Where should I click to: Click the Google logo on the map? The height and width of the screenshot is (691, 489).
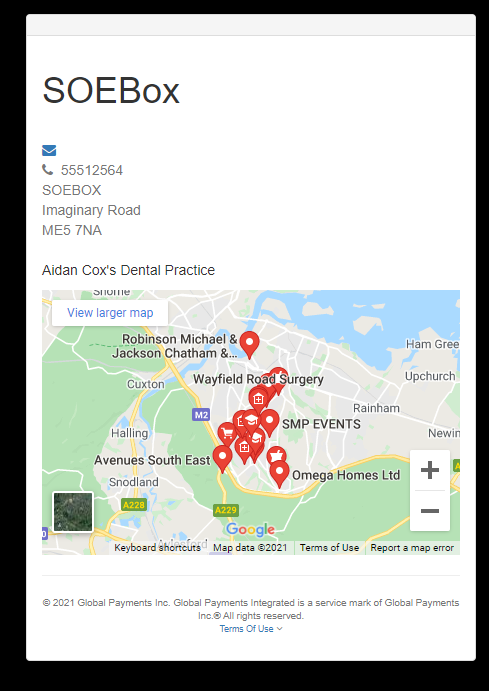point(250,529)
